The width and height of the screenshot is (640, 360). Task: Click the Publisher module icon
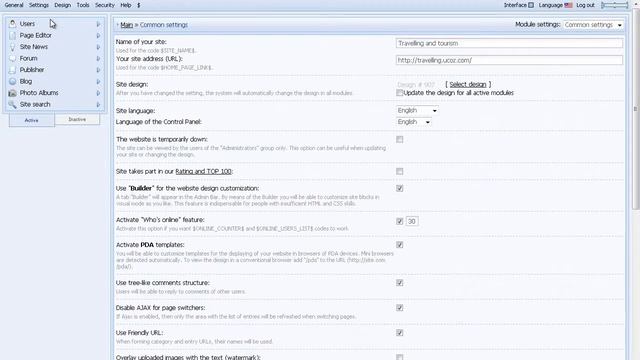coord(13,70)
